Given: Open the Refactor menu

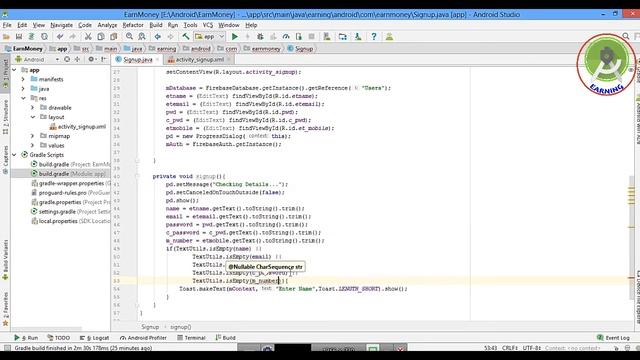Looking at the screenshot, I should [133, 25].
